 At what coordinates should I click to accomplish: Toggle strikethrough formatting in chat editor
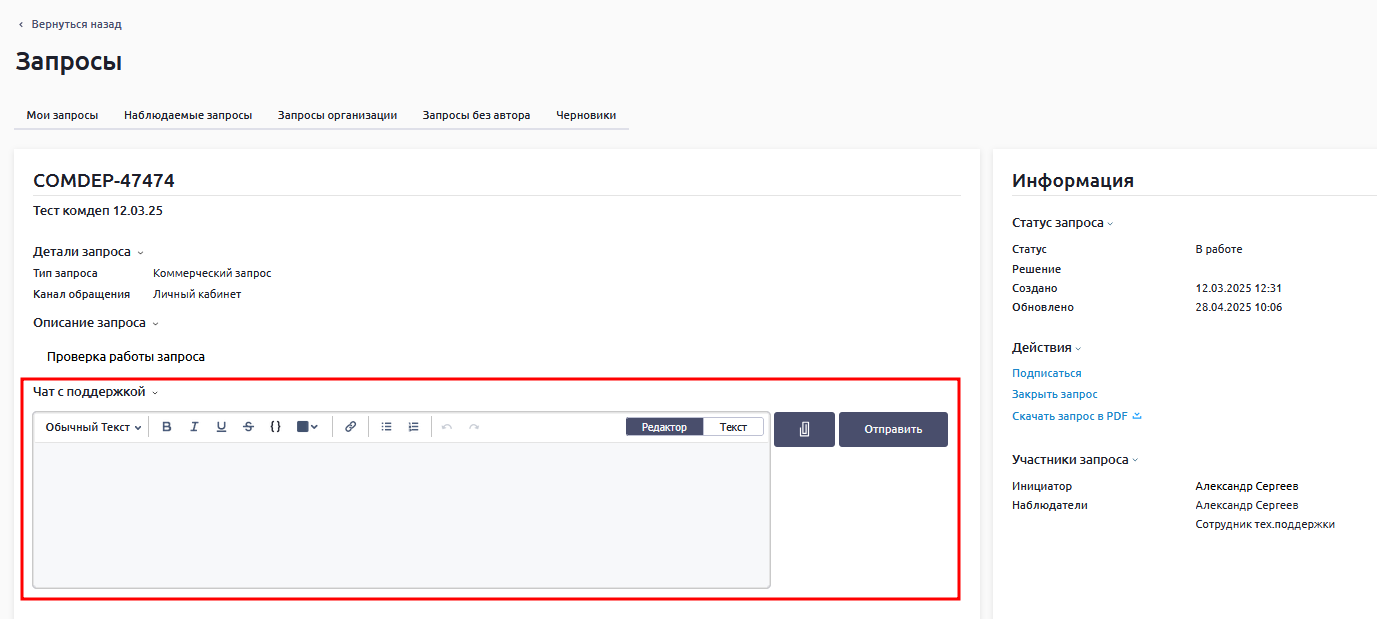point(248,427)
